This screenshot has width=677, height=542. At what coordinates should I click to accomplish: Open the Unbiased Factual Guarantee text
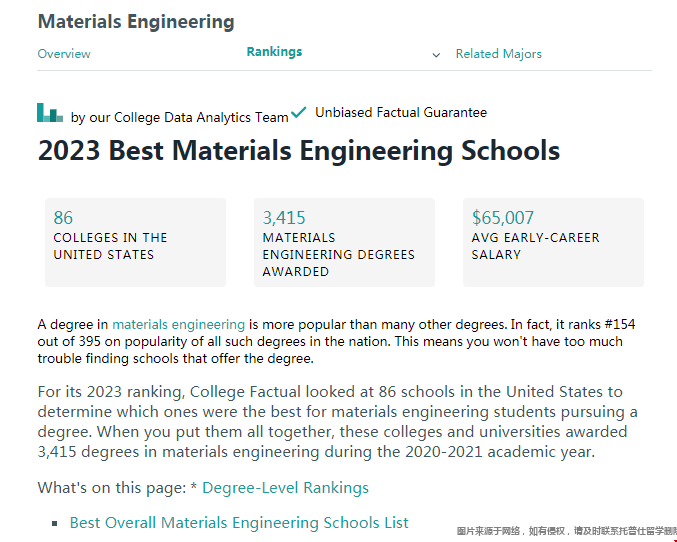click(x=401, y=113)
